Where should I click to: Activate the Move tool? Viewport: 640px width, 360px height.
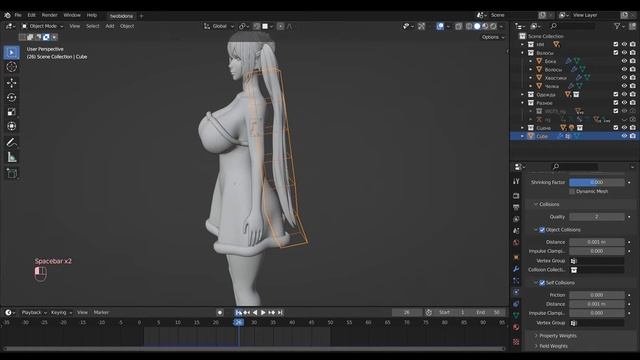(x=11, y=83)
